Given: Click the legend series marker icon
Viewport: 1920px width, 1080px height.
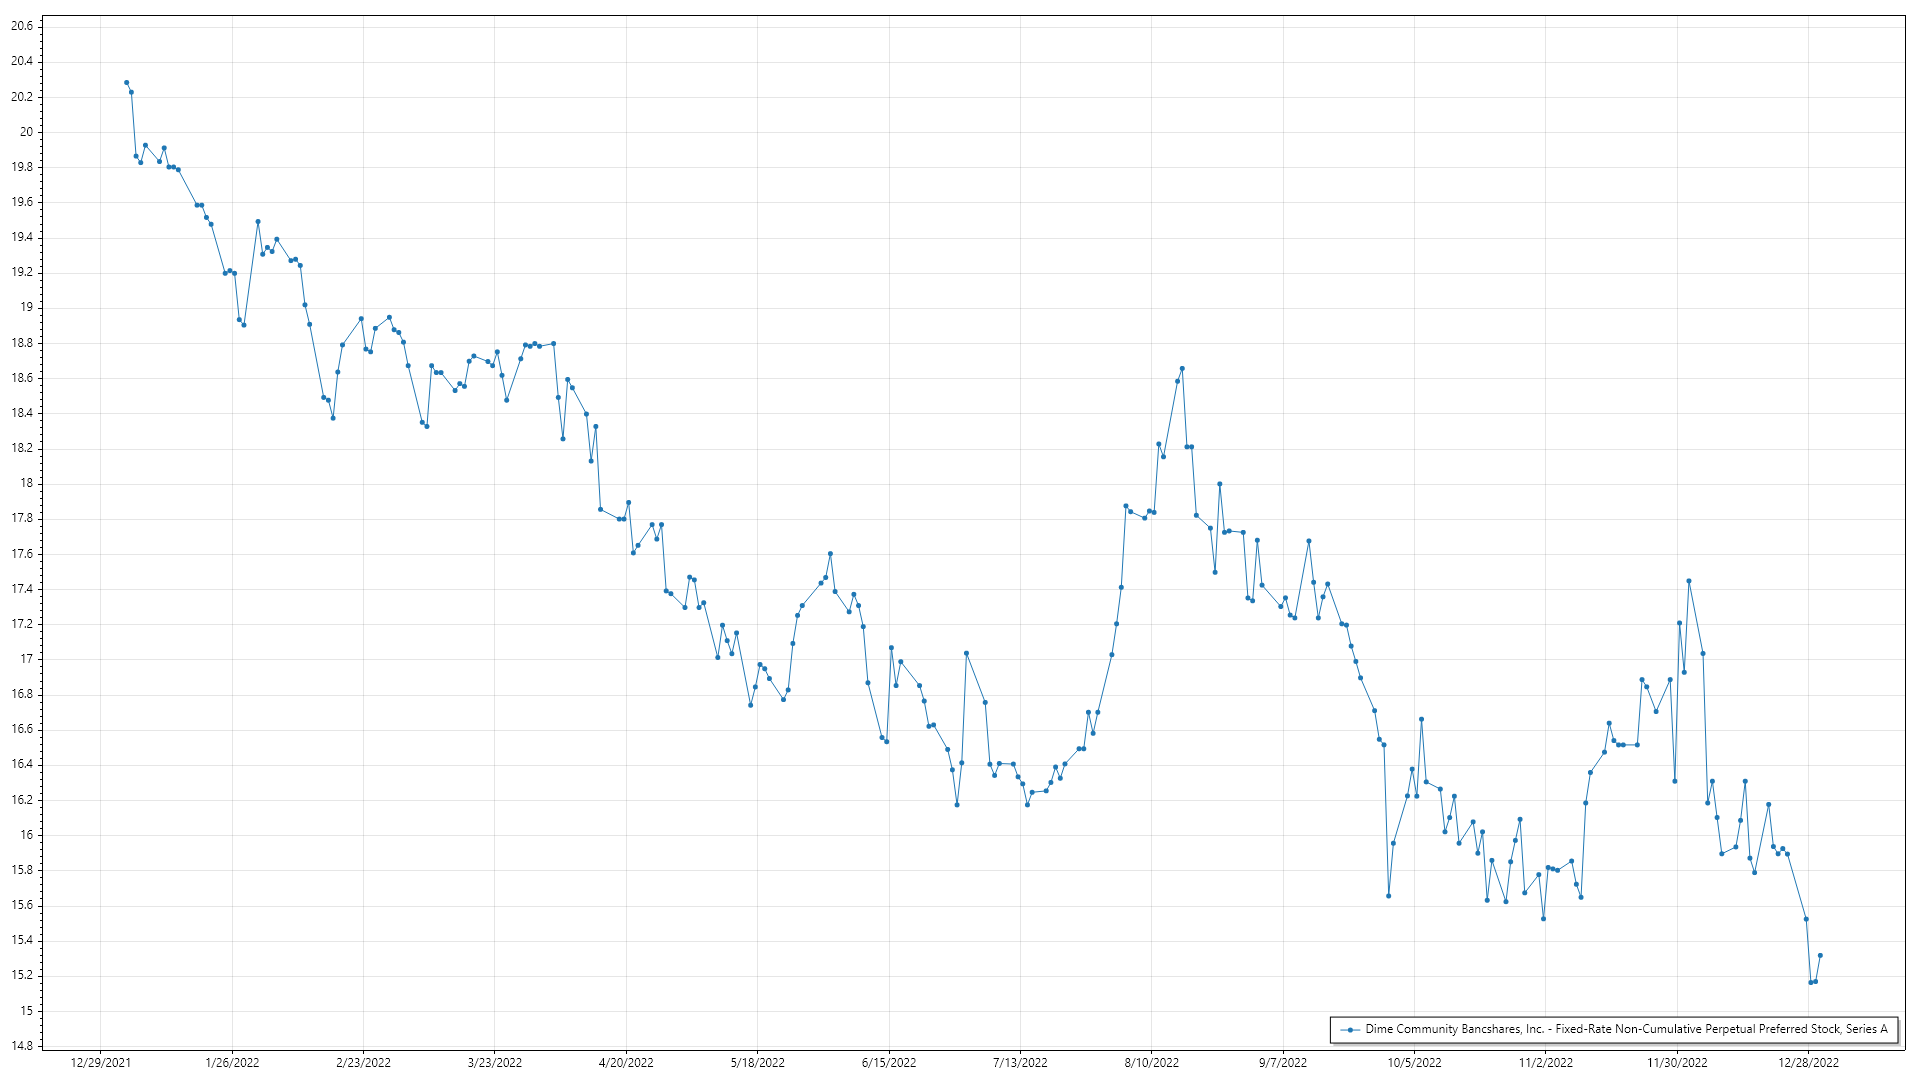Looking at the screenshot, I should click(x=1350, y=1029).
